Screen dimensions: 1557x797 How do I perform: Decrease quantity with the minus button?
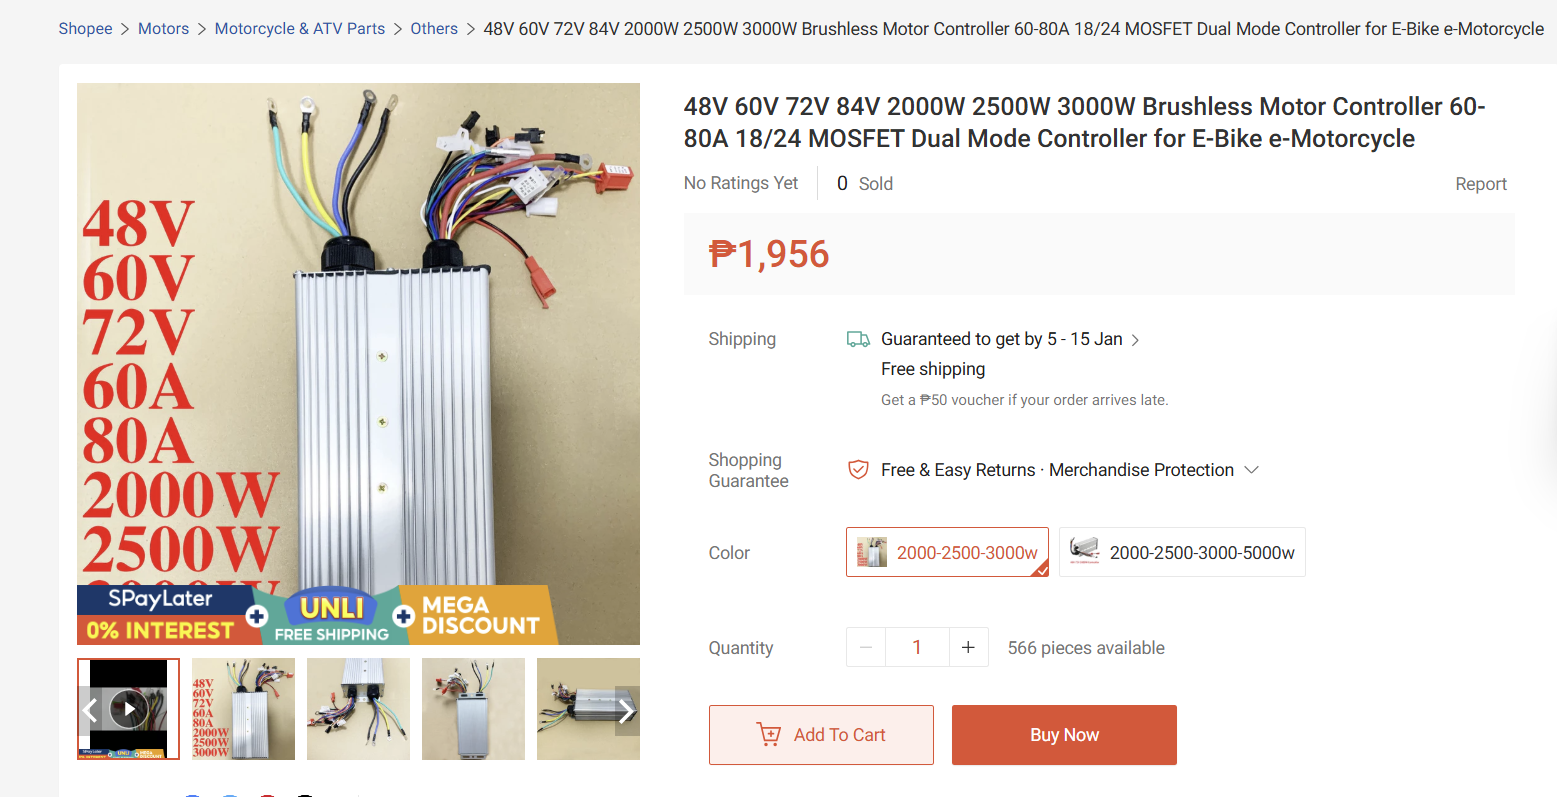click(866, 648)
